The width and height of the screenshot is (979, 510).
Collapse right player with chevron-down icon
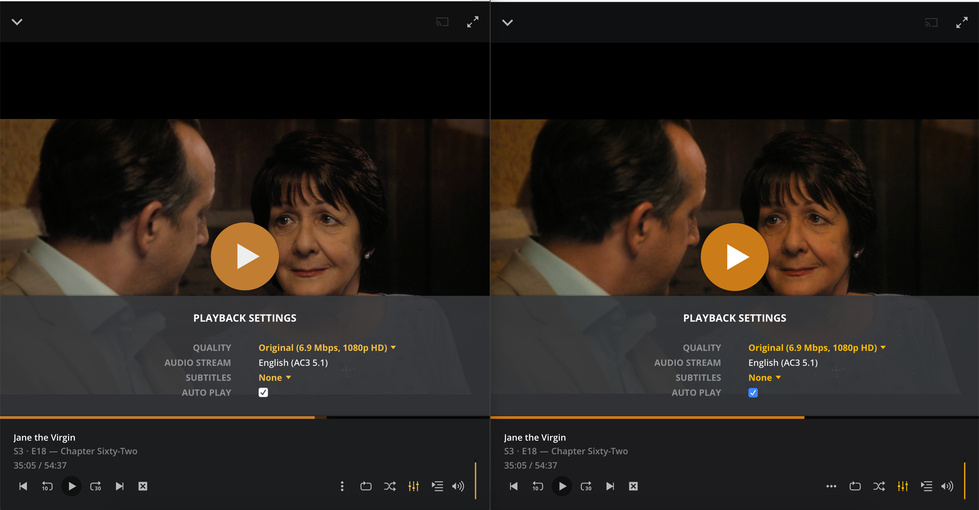(508, 22)
